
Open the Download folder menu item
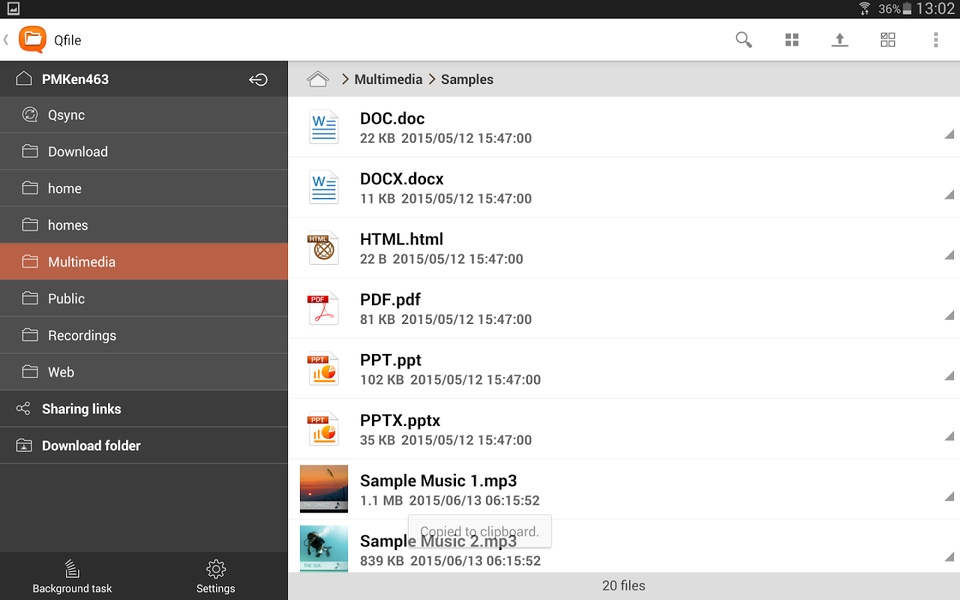(144, 446)
